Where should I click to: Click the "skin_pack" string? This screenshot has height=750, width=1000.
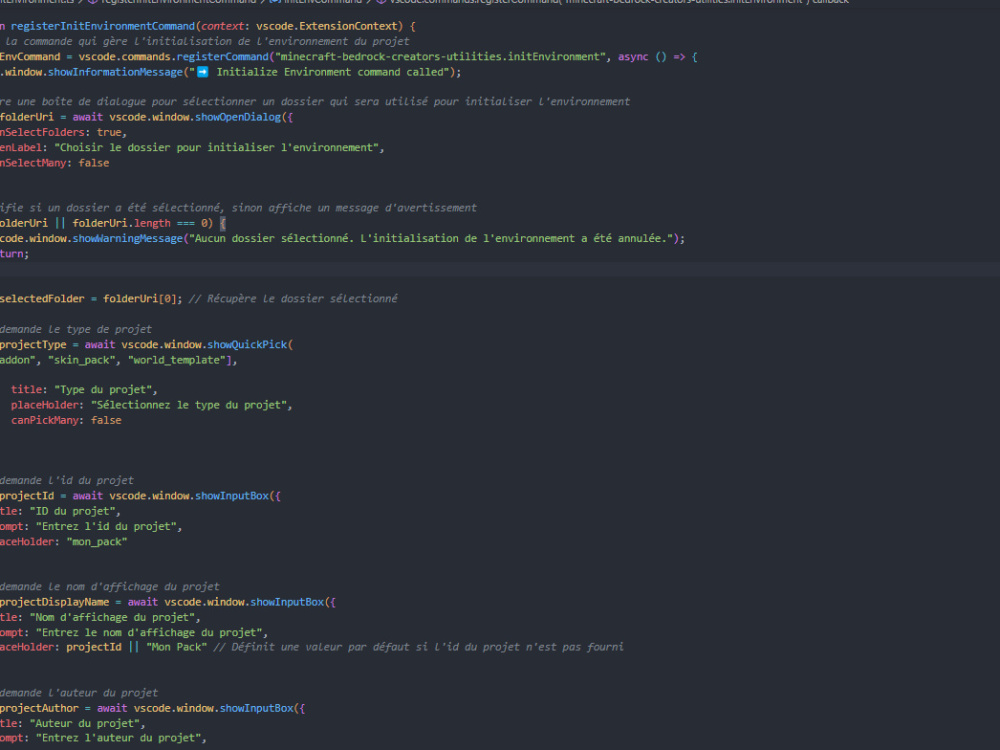point(82,360)
